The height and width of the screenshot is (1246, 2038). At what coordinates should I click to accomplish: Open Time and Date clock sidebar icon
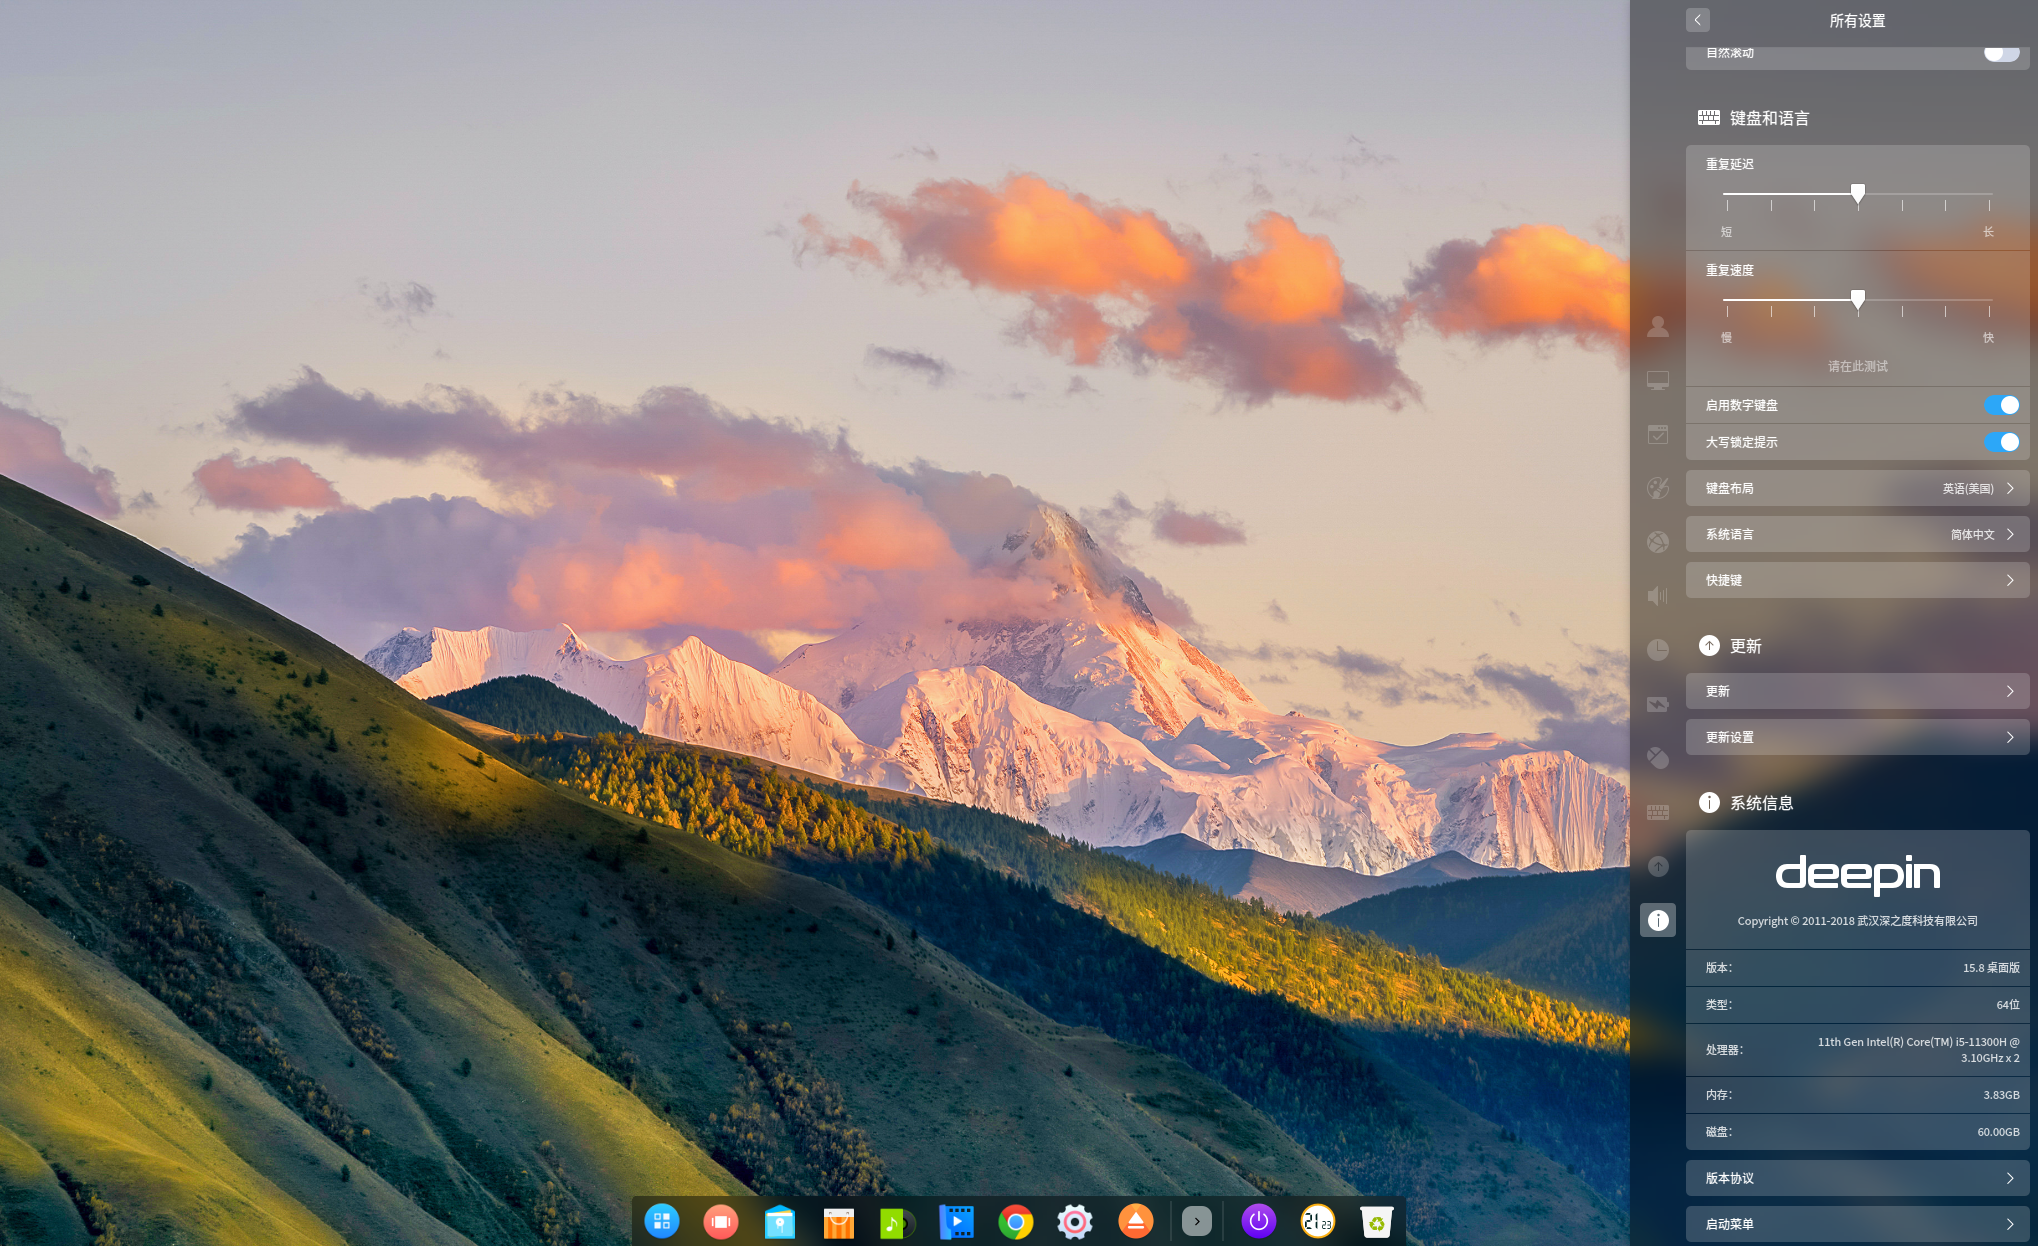(x=1658, y=650)
